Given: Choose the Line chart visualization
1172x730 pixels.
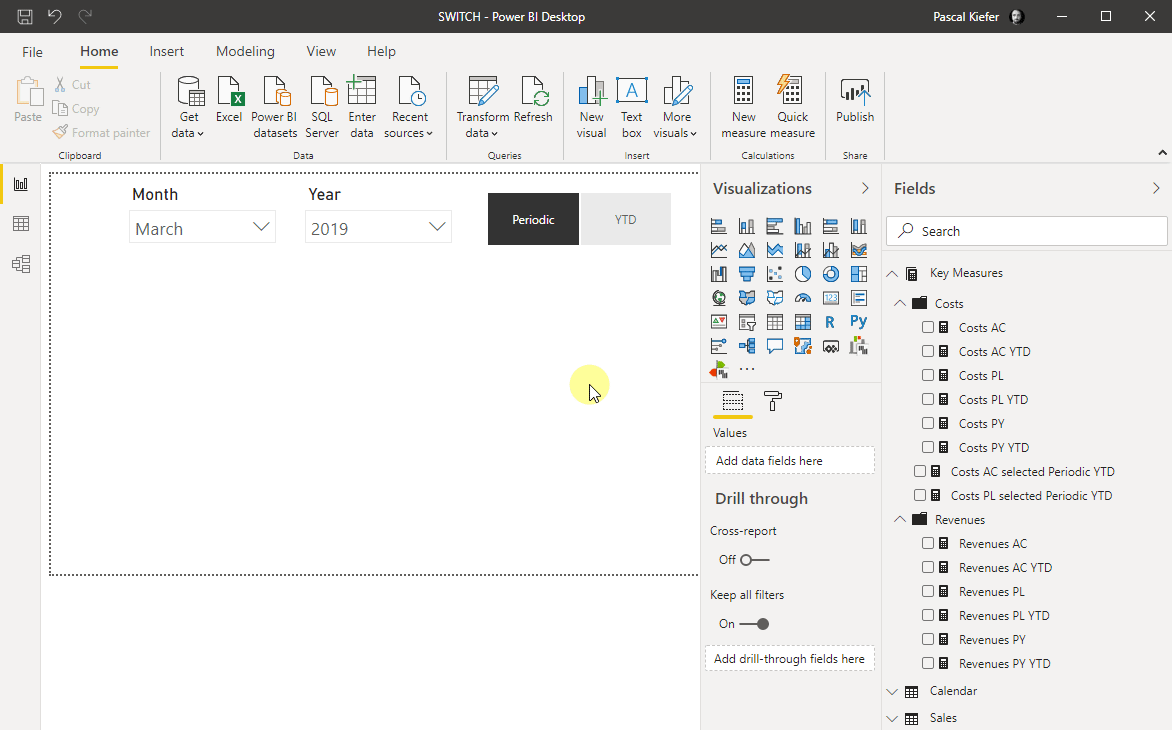Looking at the screenshot, I should [719, 250].
